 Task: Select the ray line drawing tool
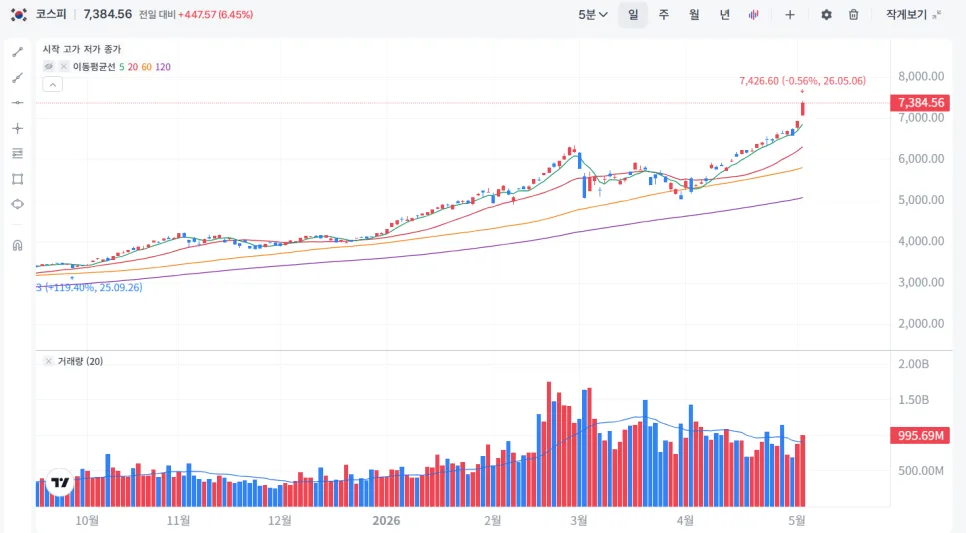[x=17, y=78]
